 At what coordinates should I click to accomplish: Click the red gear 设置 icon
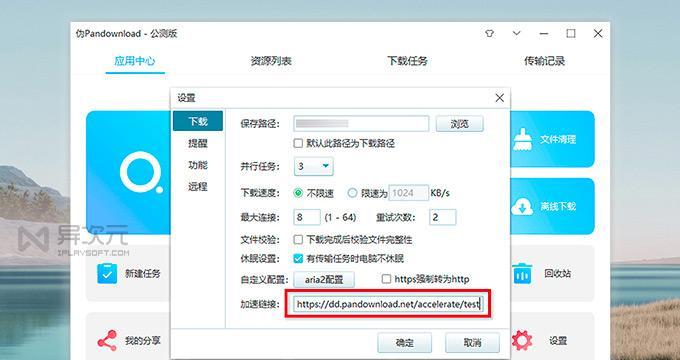(x=522, y=340)
